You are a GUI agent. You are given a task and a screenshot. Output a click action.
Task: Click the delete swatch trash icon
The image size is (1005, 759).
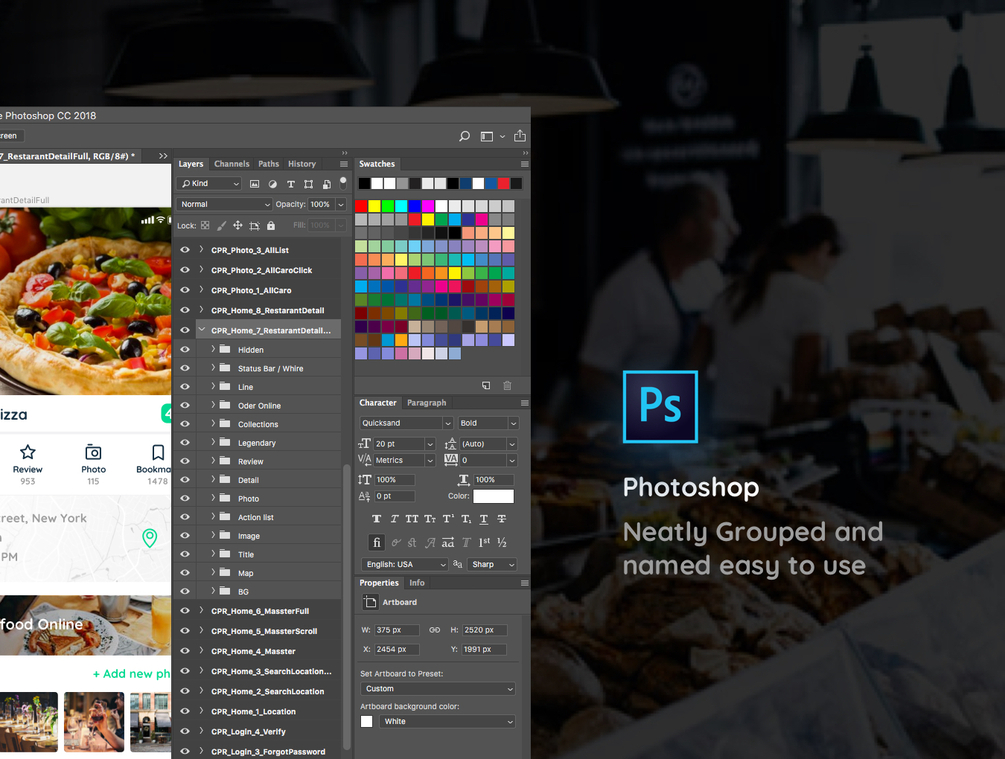507,385
